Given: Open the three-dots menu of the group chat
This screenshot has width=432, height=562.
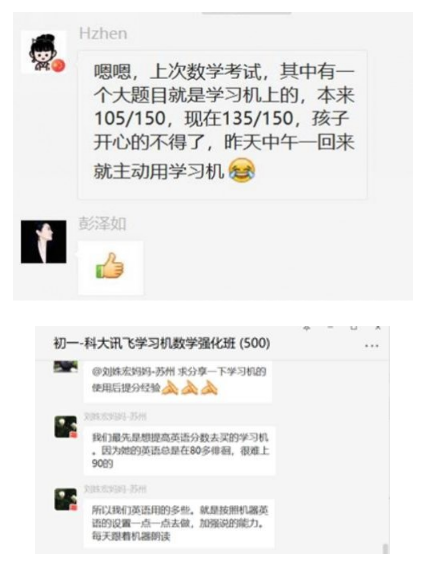Looking at the screenshot, I should pos(371,346).
